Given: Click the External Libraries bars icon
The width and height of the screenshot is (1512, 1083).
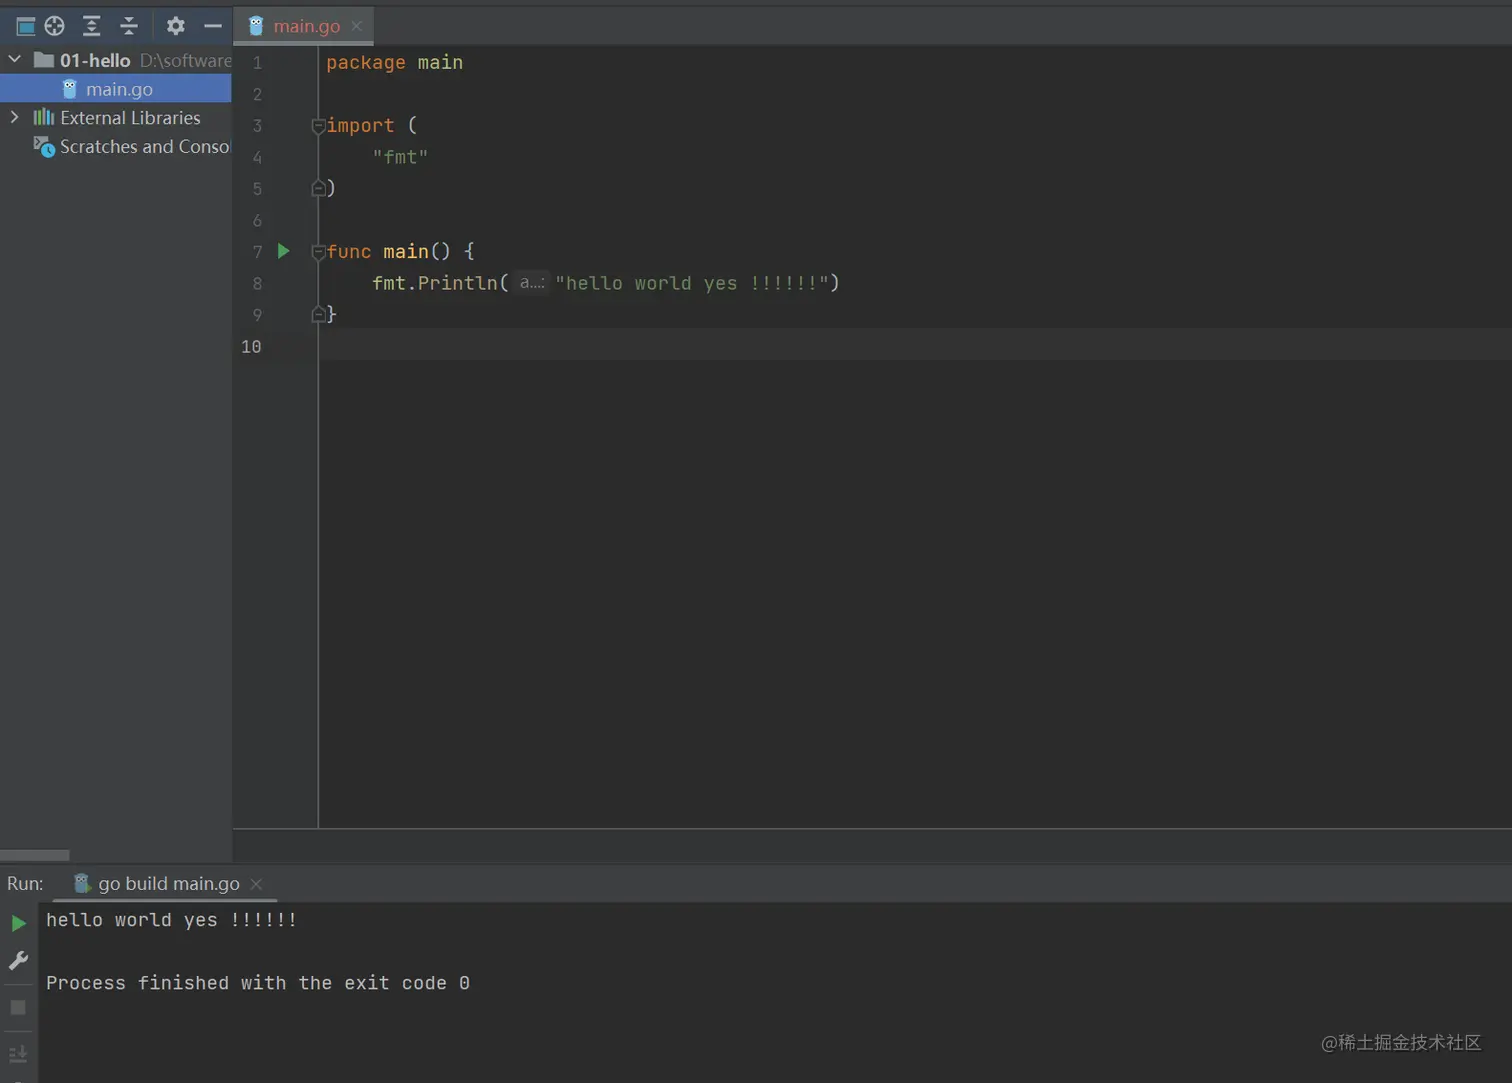Looking at the screenshot, I should pos(44,118).
